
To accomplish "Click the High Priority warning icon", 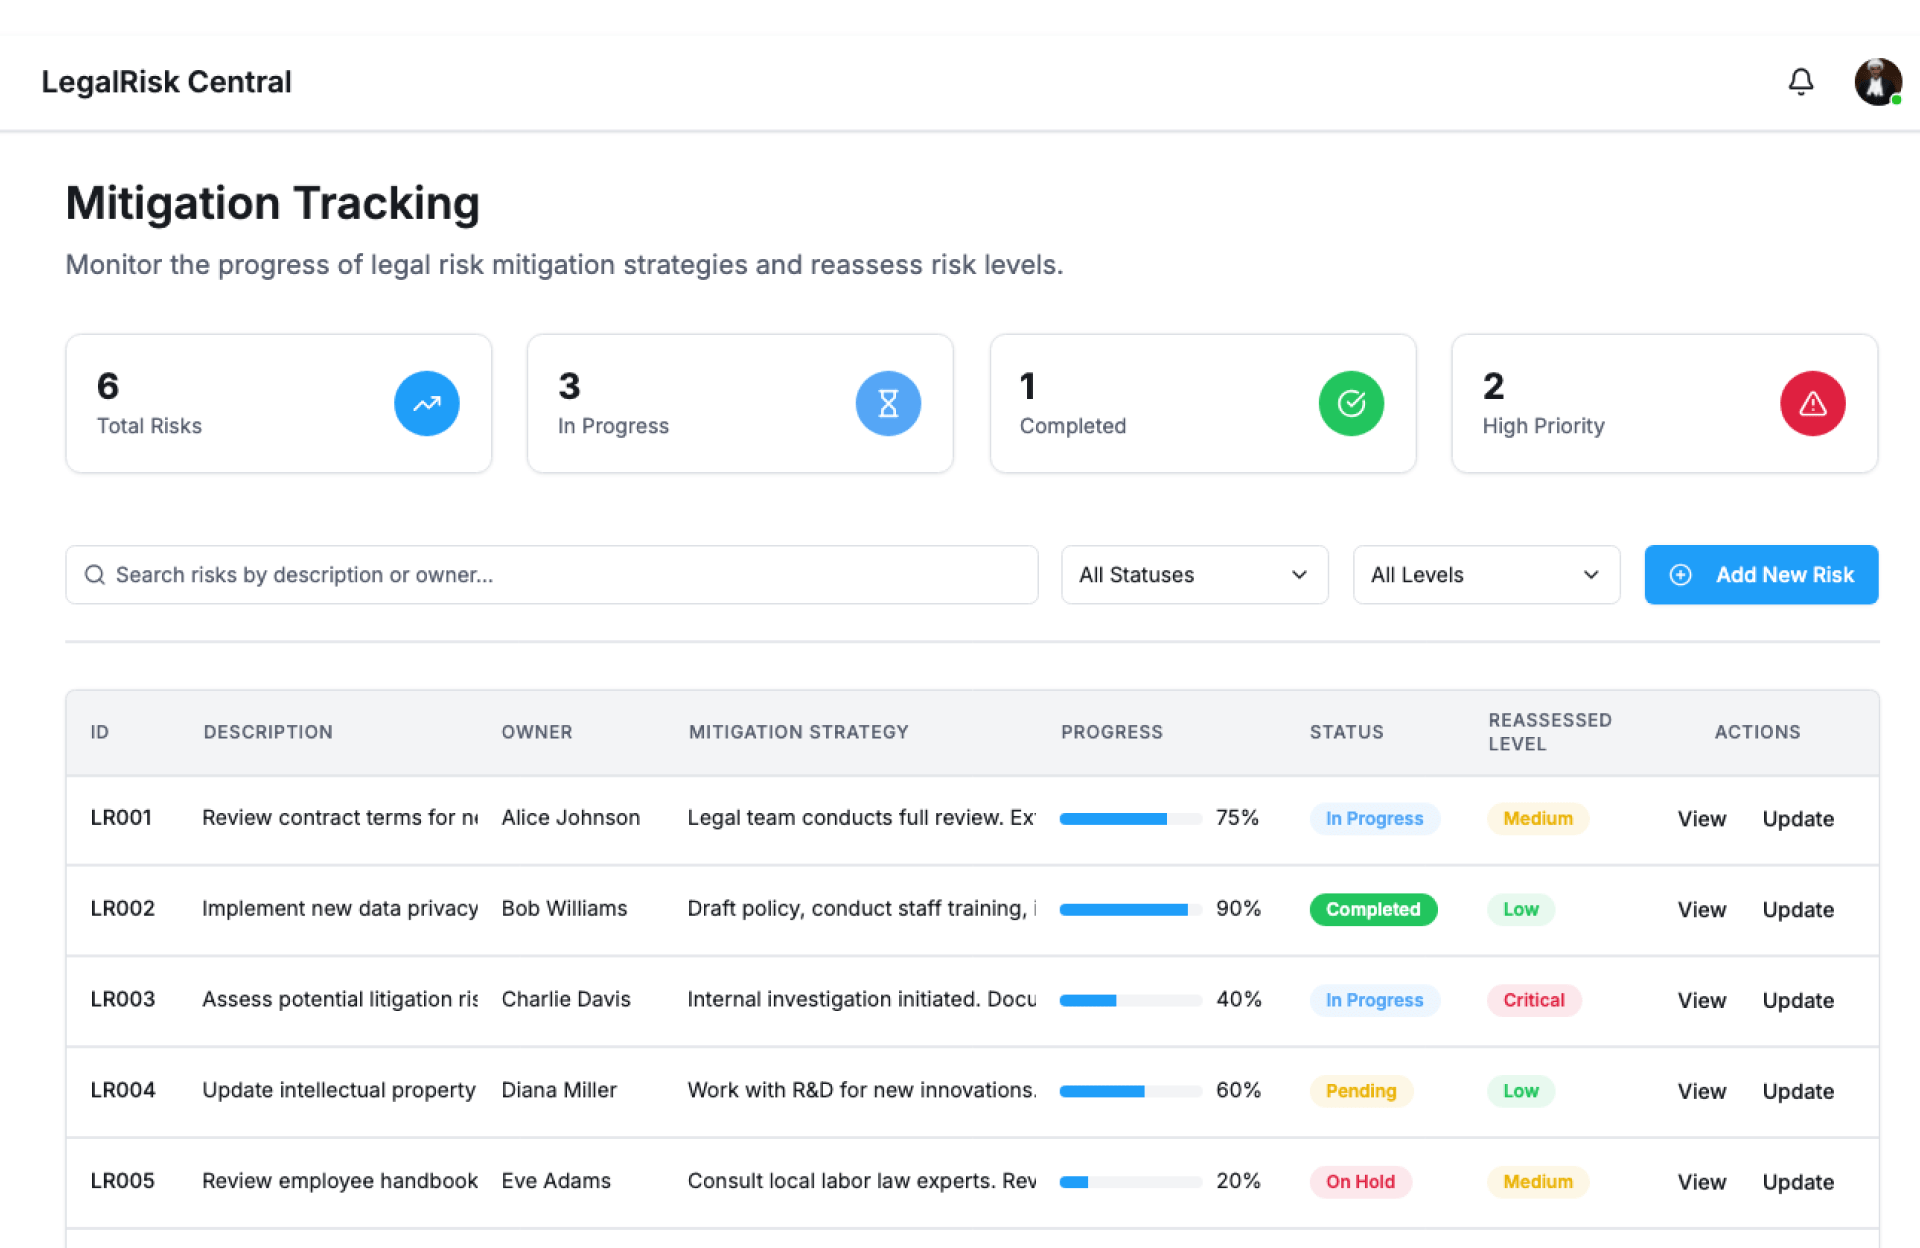I will click(1812, 404).
